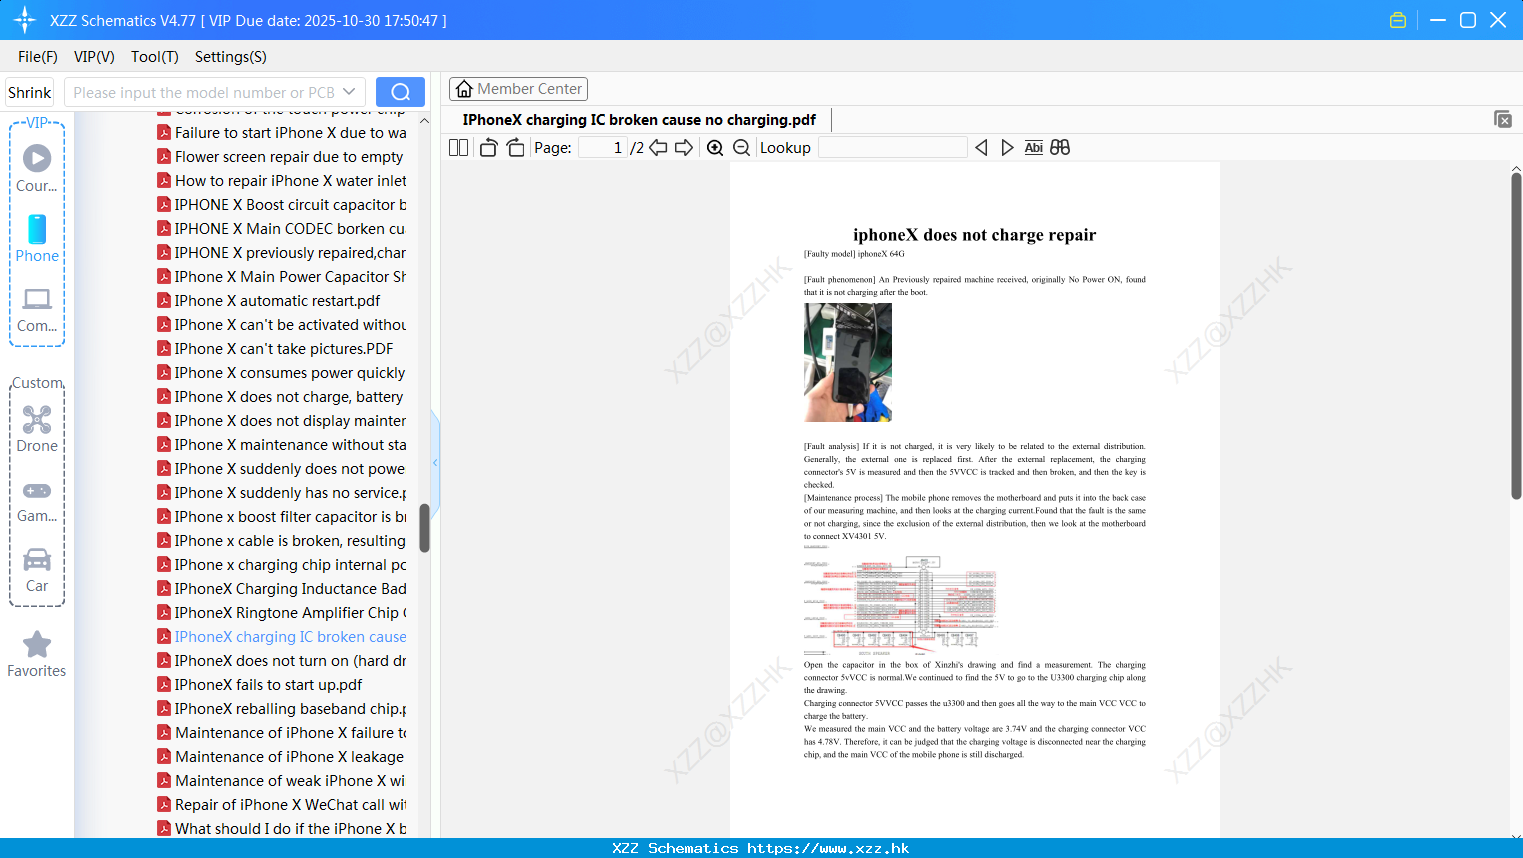Click the file list vertical scrollbar thumb
This screenshot has height=858, width=1523.
pos(424,528)
